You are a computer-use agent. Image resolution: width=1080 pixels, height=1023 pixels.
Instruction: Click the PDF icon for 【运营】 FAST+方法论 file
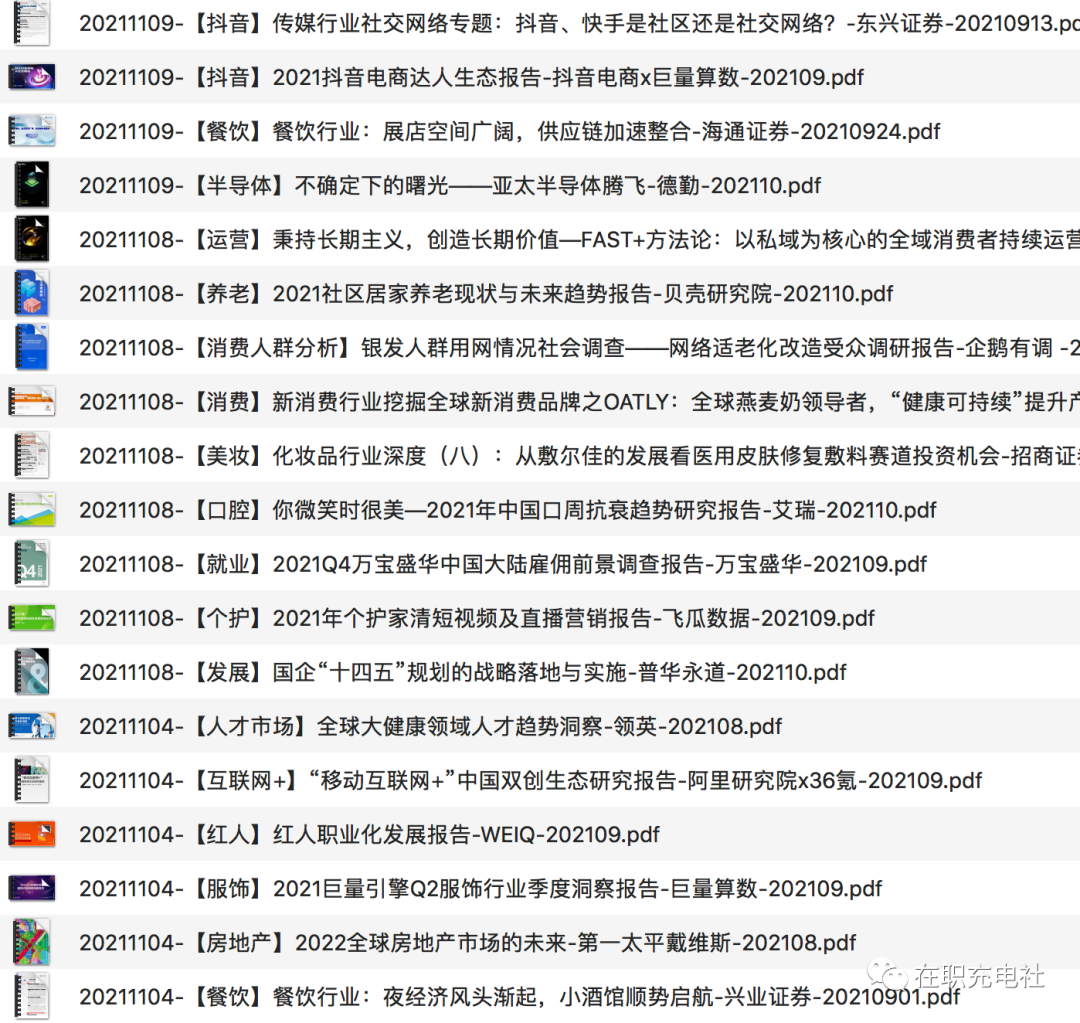click(32, 239)
